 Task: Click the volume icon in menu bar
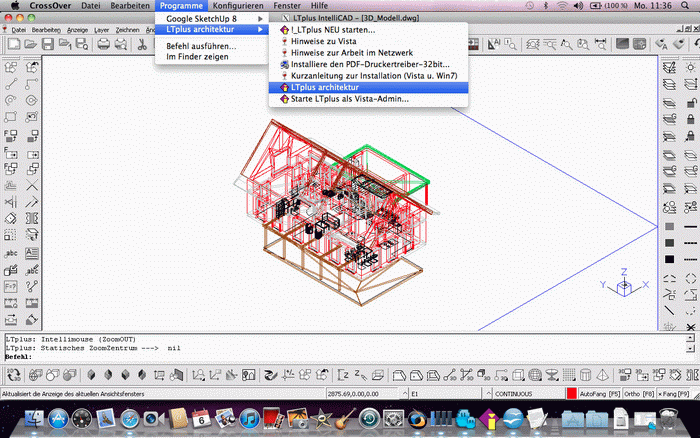pos(579,5)
